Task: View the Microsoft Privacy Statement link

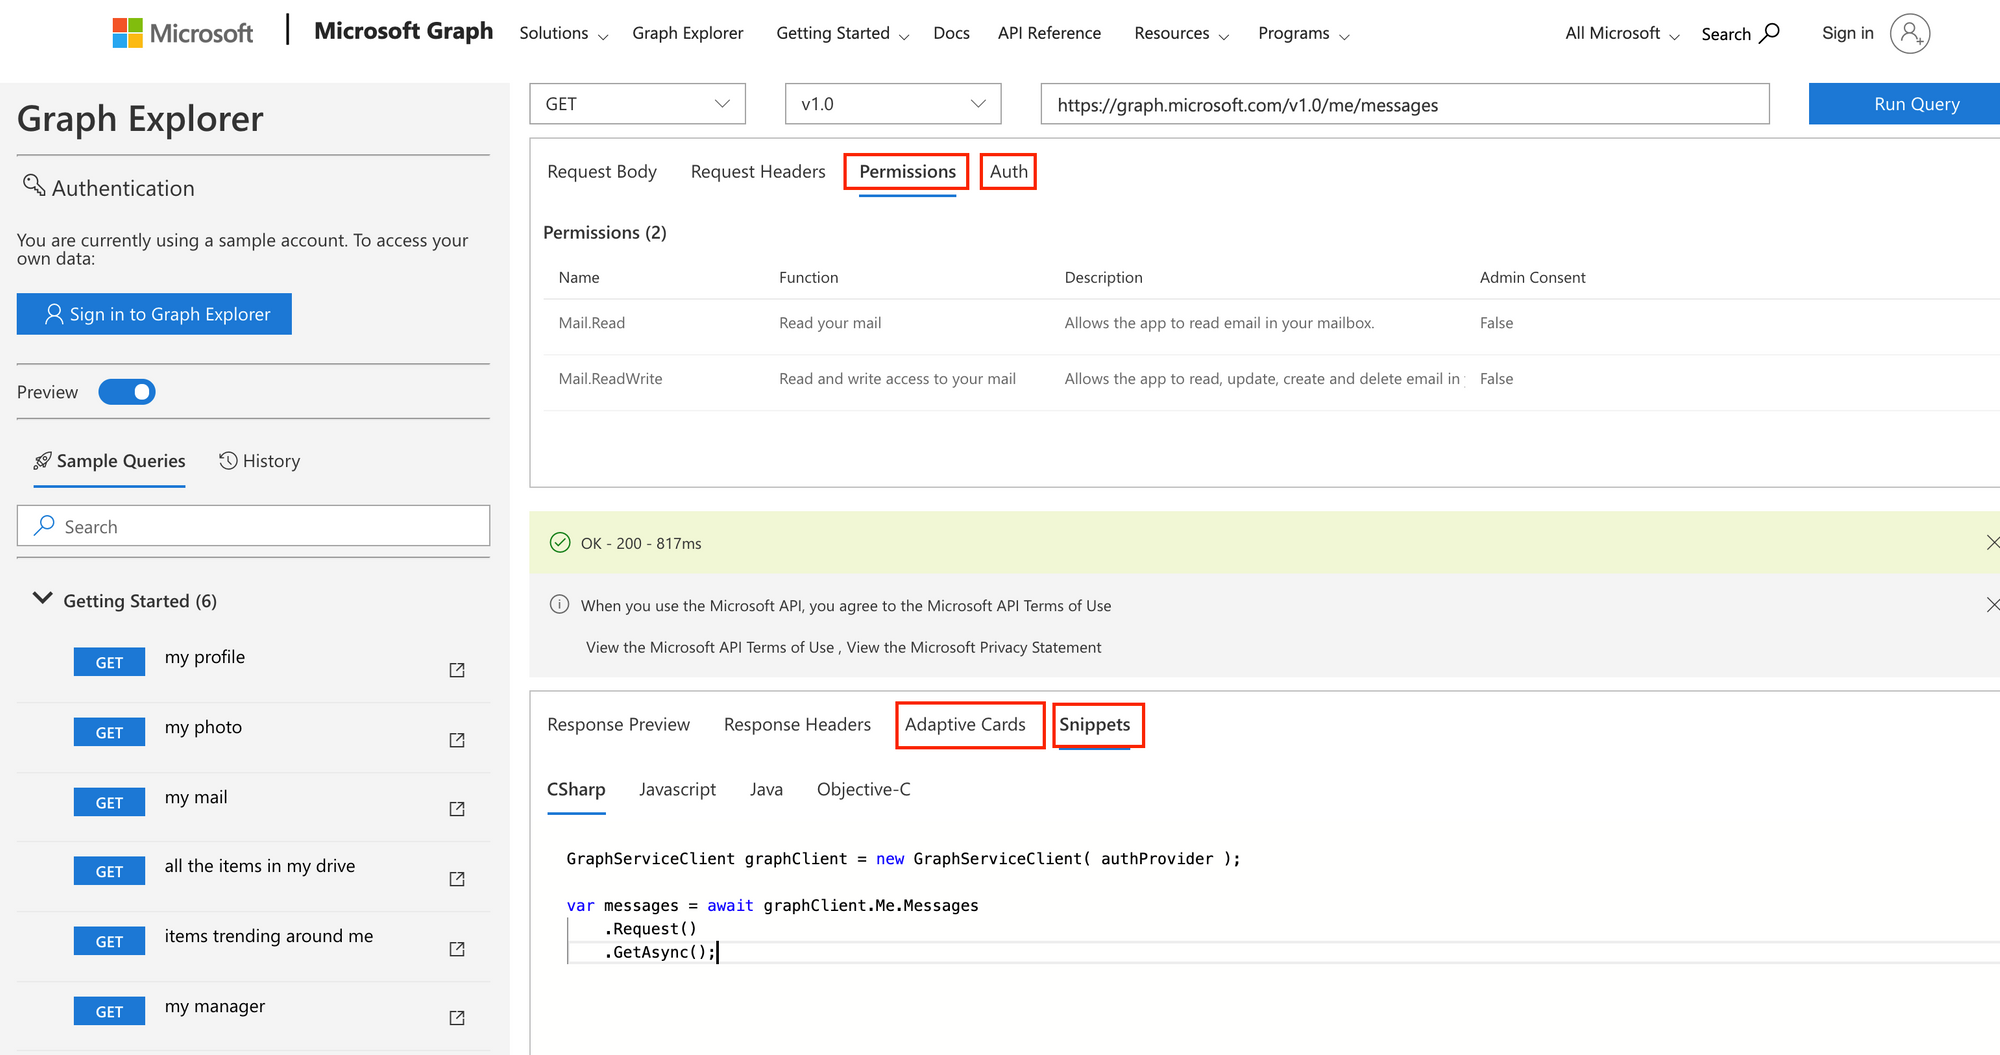Action: tap(974, 647)
